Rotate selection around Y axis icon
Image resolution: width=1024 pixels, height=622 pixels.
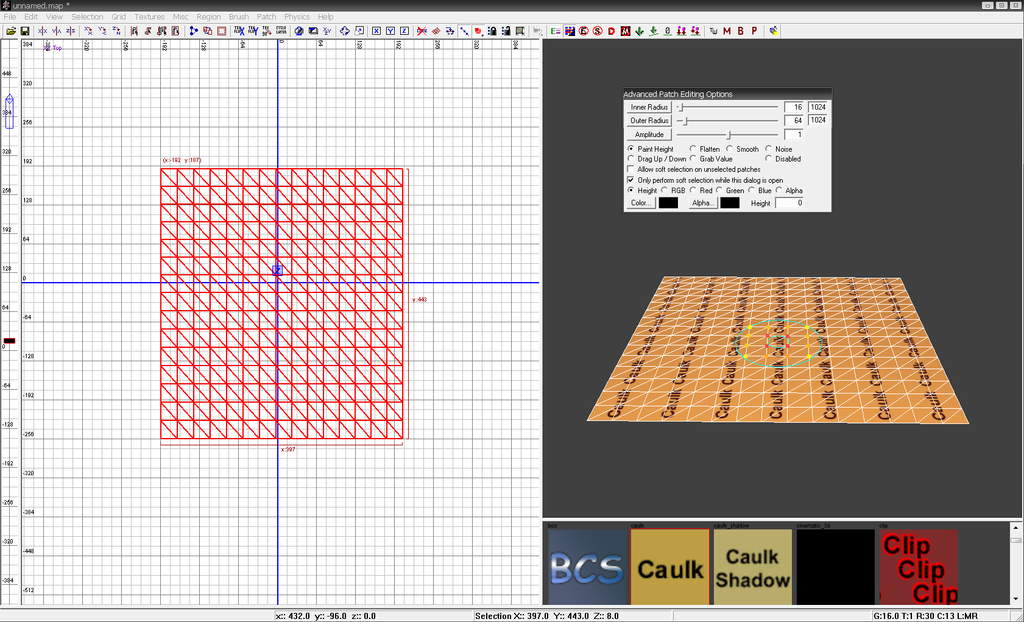click(103, 31)
